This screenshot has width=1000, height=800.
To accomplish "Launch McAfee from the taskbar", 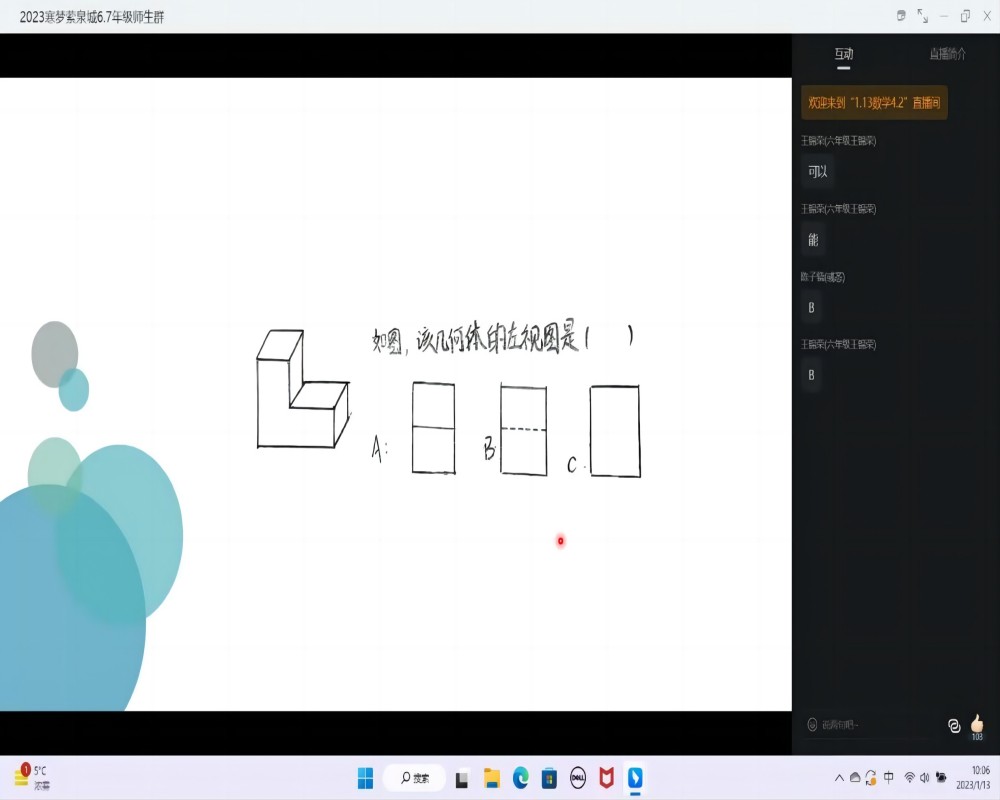I will 606,777.
